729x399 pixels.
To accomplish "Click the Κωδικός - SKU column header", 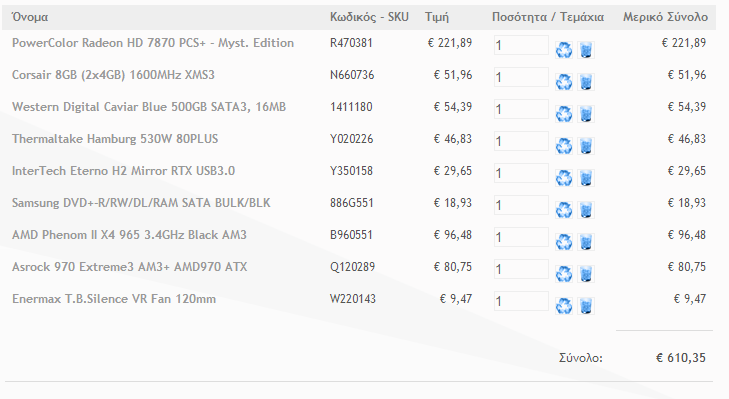I will (x=369, y=17).
